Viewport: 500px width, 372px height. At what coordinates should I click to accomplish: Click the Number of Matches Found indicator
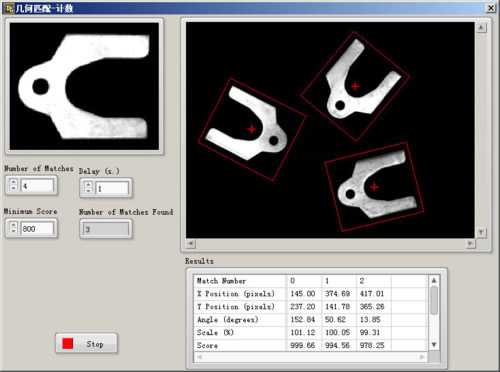105,229
